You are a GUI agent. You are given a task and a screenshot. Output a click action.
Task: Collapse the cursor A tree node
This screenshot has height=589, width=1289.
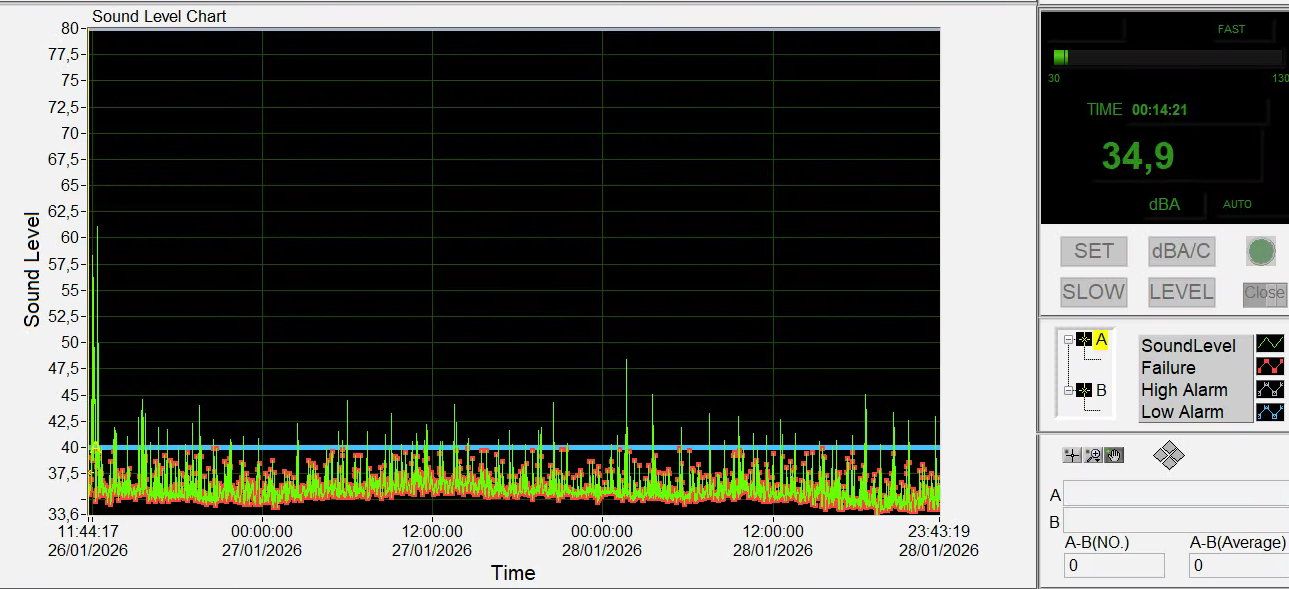(x=1068, y=340)
